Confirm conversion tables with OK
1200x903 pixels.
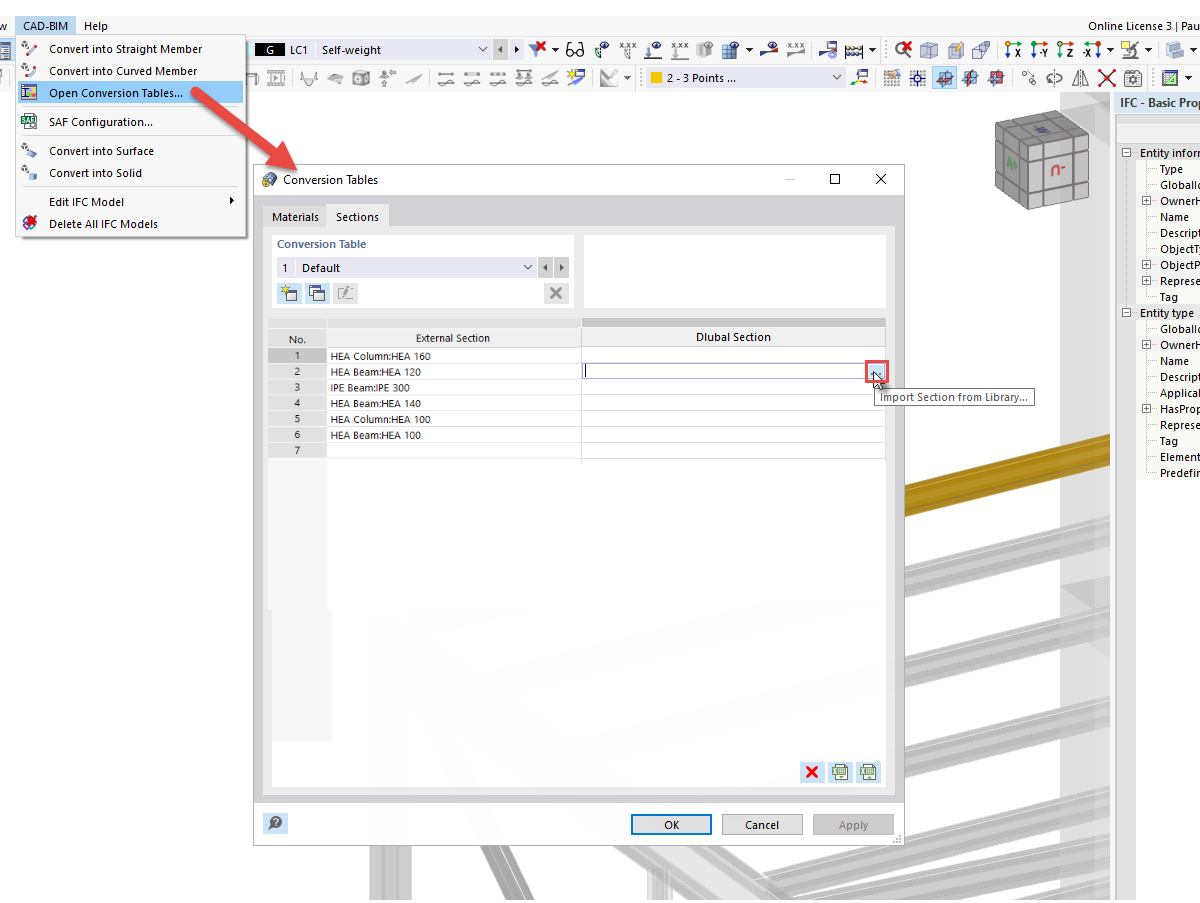coord(671,824)
